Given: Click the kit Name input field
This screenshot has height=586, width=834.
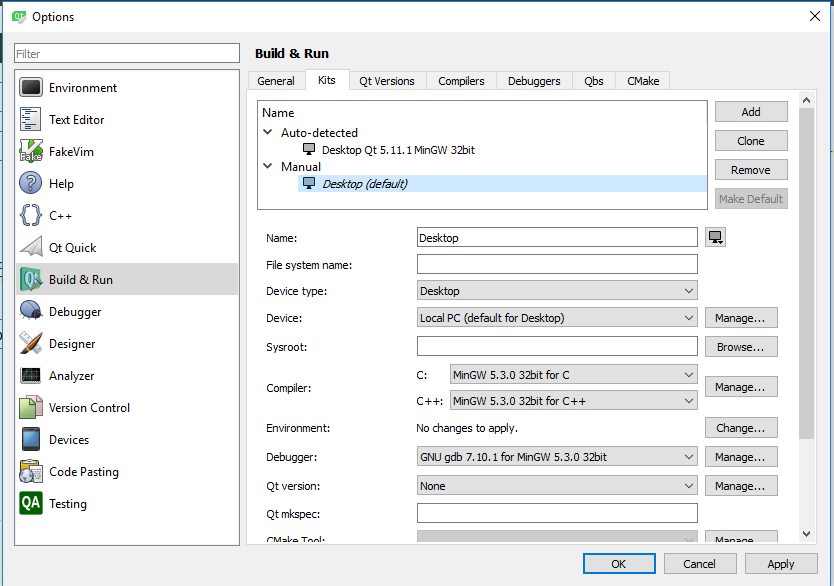Looking at the screenshot, I should pos(557,237).
